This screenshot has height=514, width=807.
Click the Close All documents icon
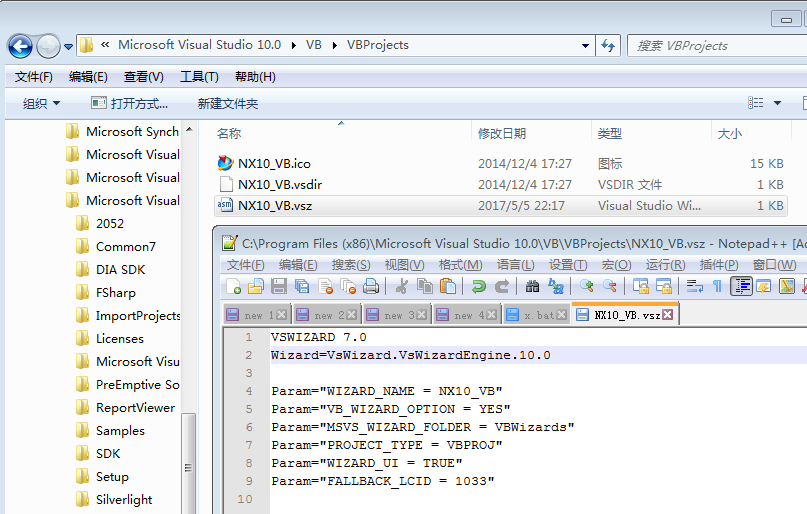(348, 286)
